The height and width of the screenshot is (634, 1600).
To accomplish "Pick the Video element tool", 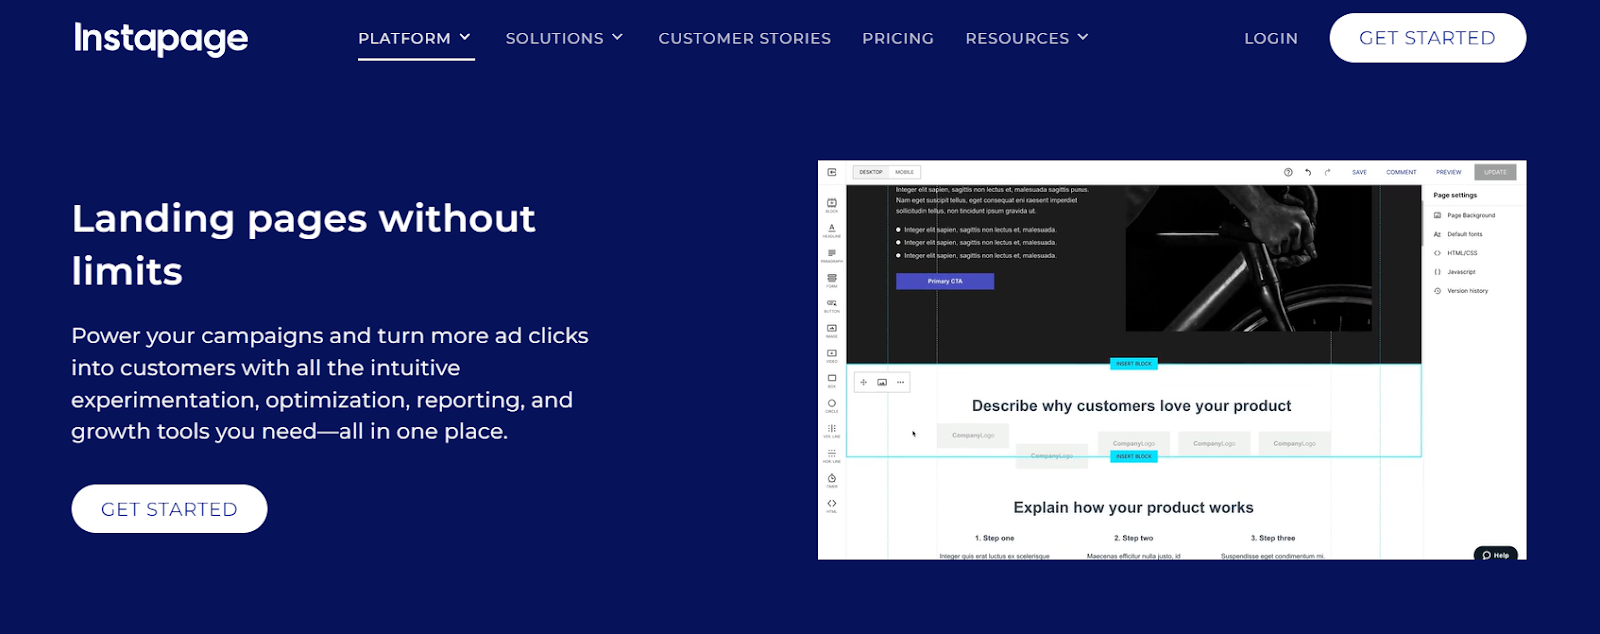I will pyautogui.click(x=831, y=354).
